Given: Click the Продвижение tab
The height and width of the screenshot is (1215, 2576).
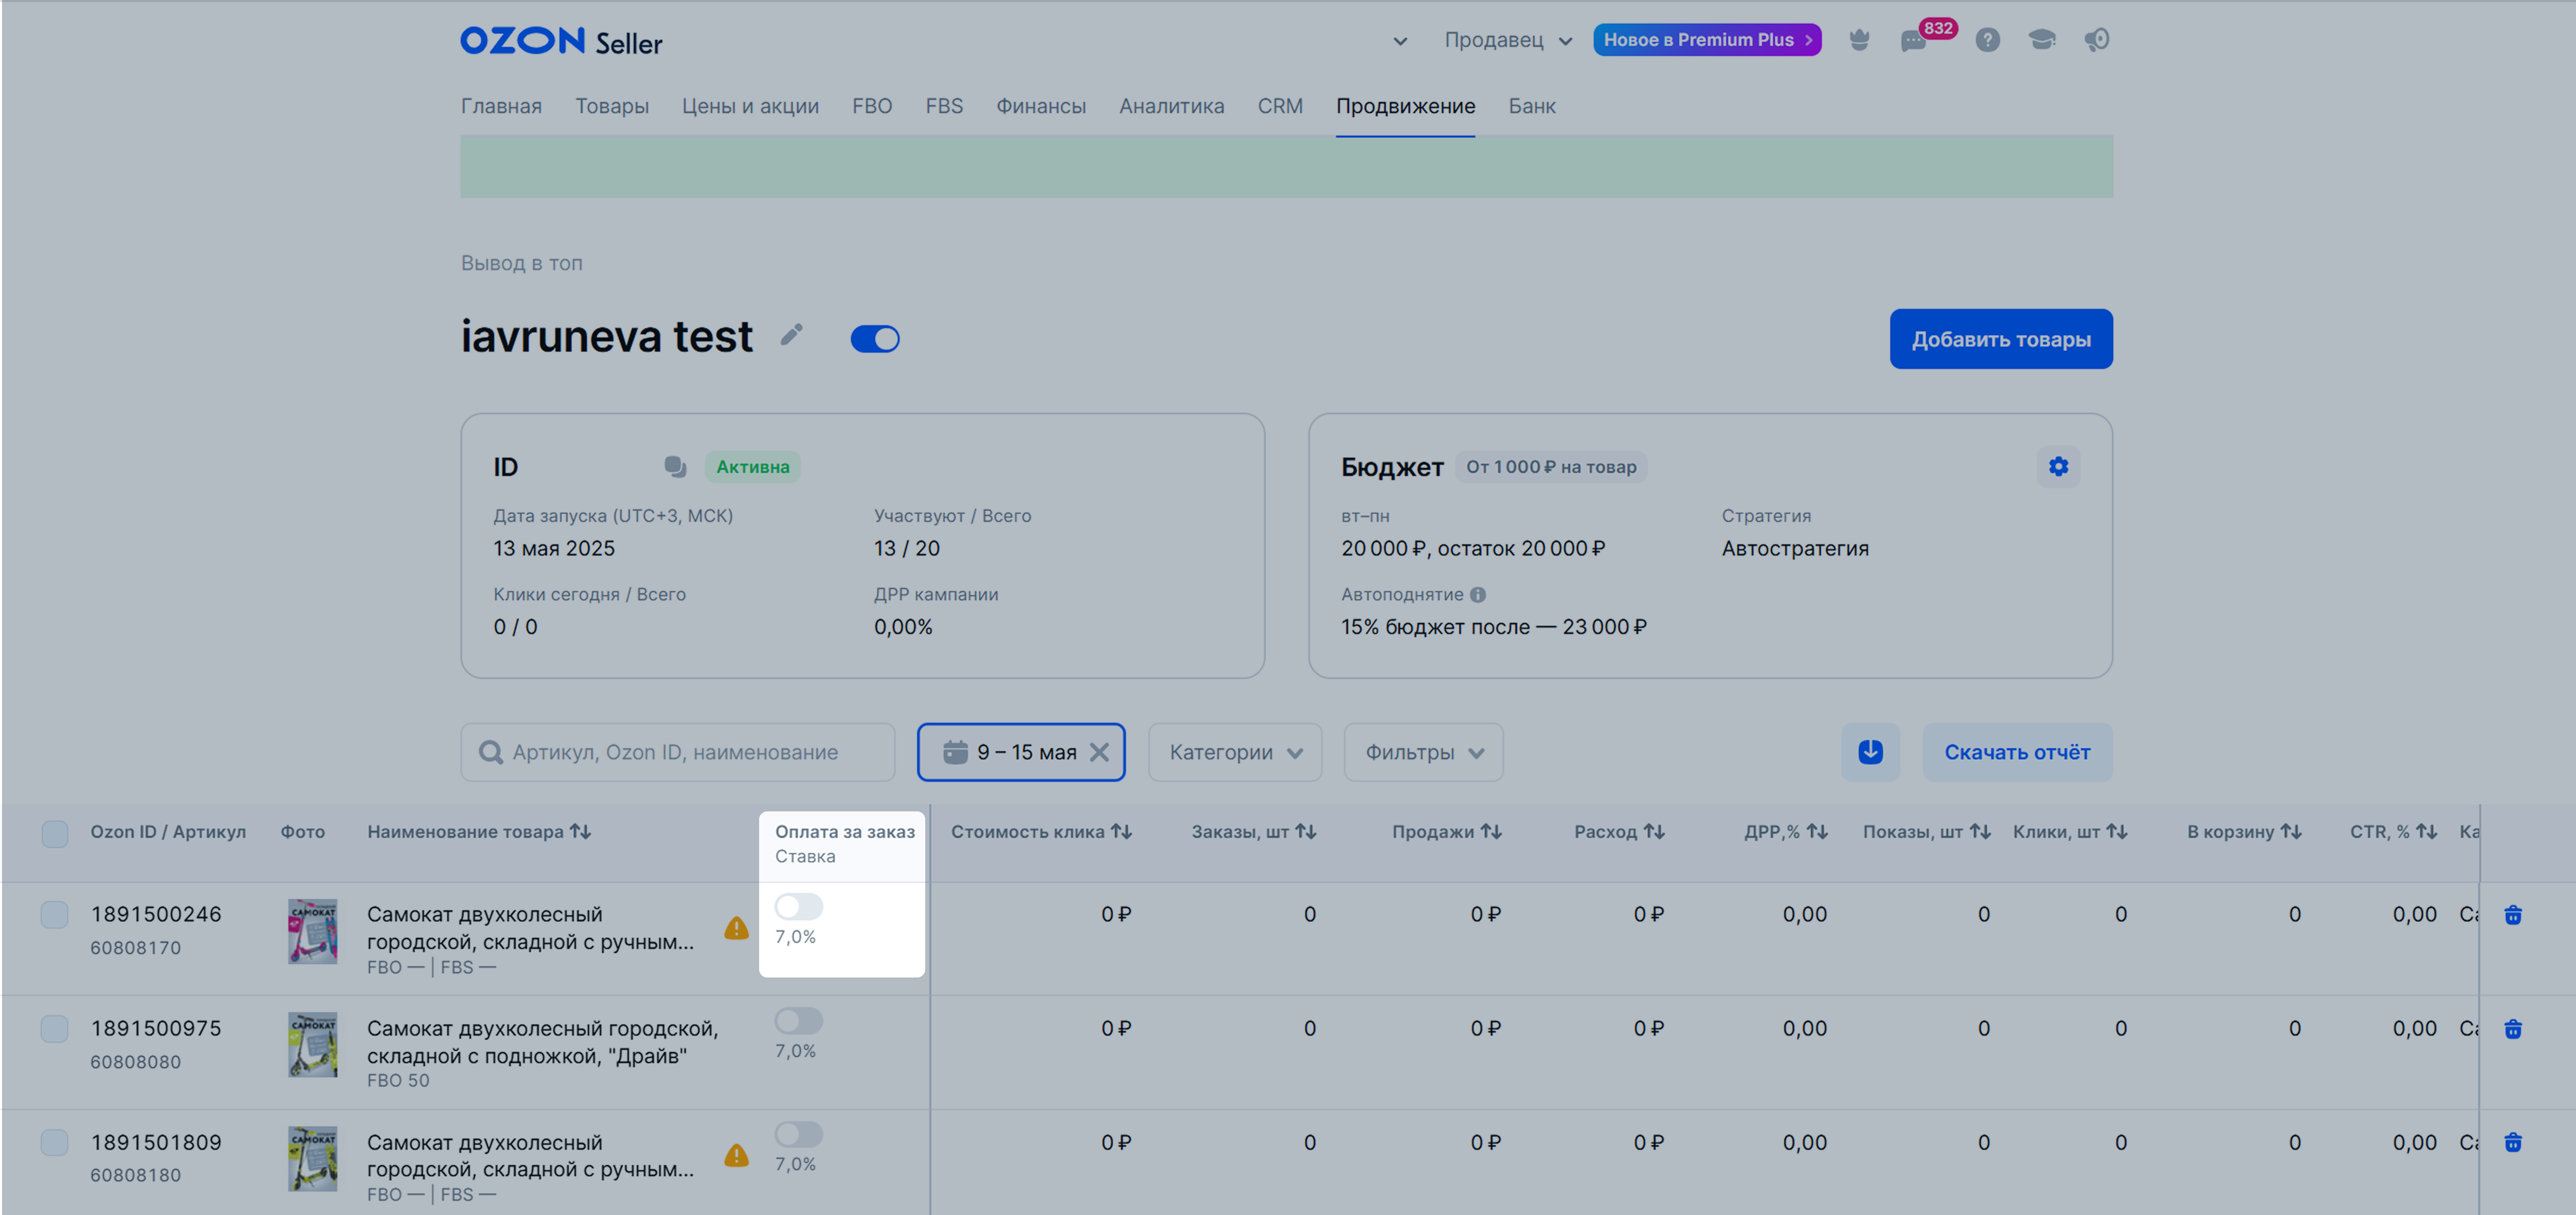Looking at the screenshot, I should 1405,106.
